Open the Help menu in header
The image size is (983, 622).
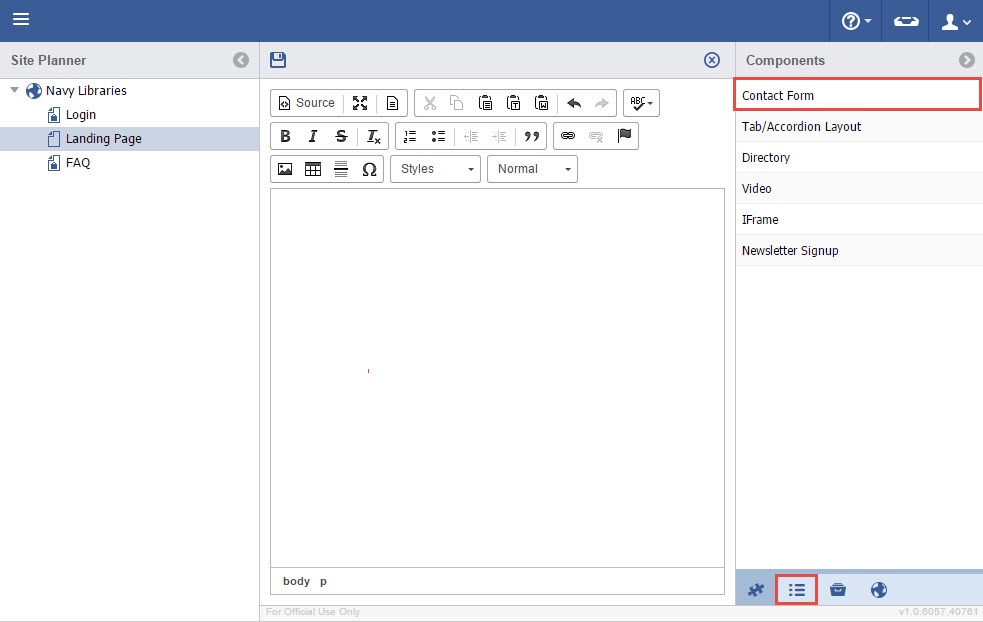(x=856, y=21)
